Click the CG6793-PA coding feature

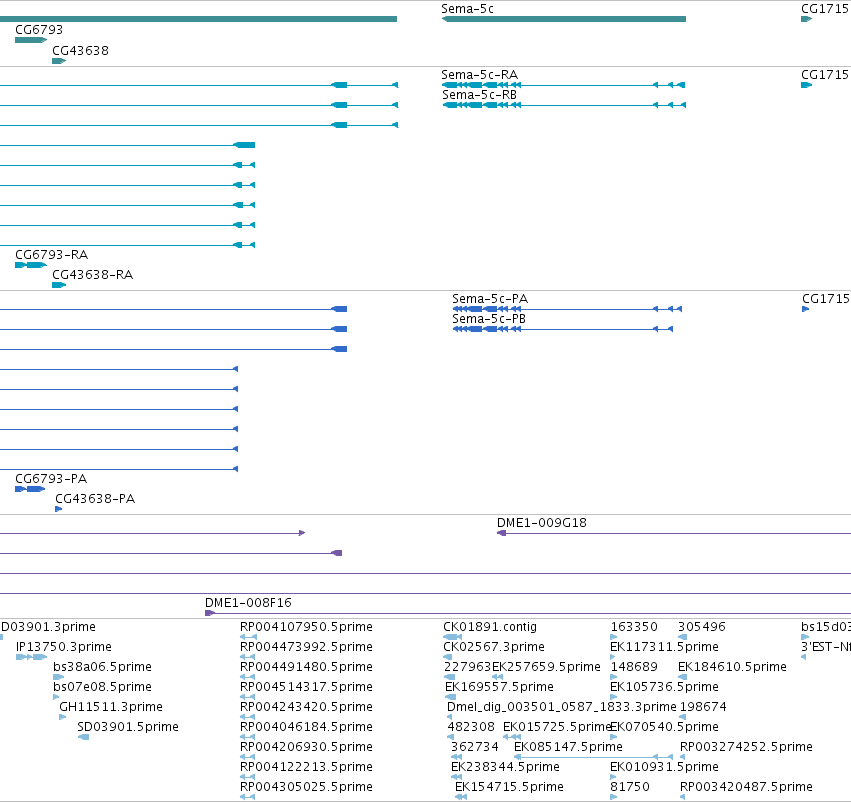click(x=30, y=489)
